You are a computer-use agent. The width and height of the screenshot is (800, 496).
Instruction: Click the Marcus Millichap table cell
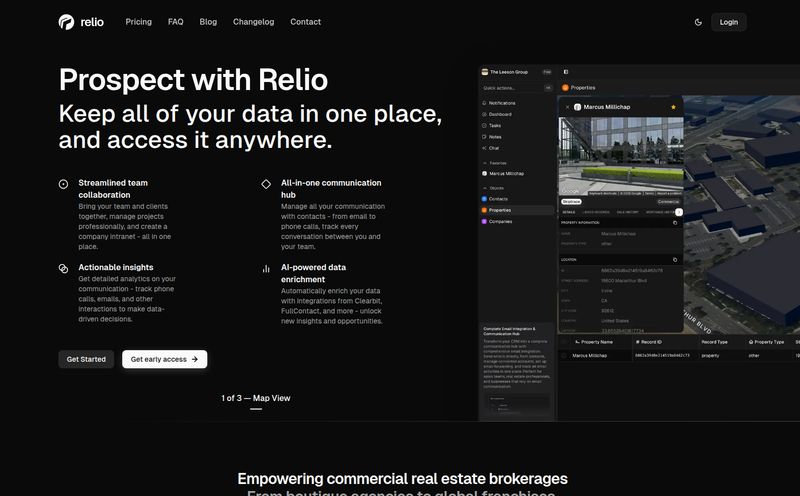(x=590, y=355)
